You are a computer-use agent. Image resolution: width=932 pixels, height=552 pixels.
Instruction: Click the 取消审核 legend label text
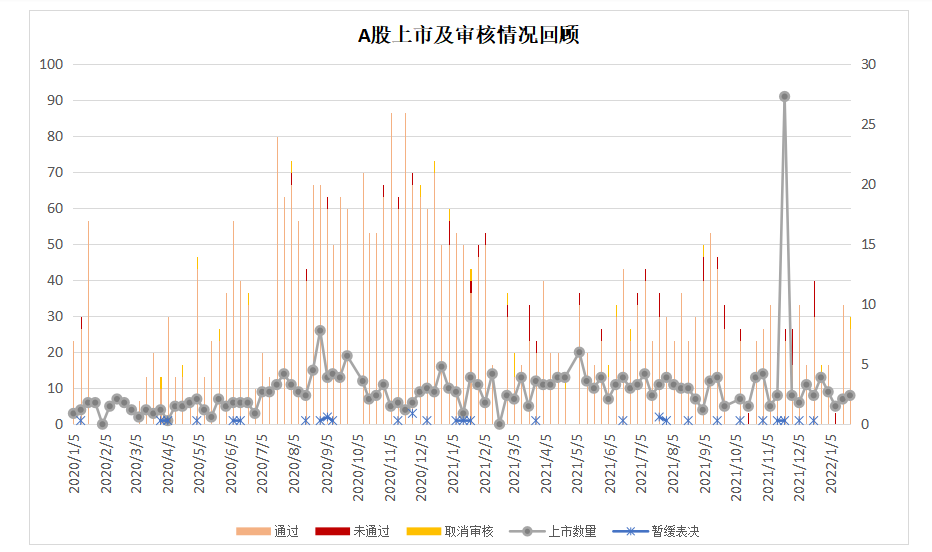coord(469,531)
